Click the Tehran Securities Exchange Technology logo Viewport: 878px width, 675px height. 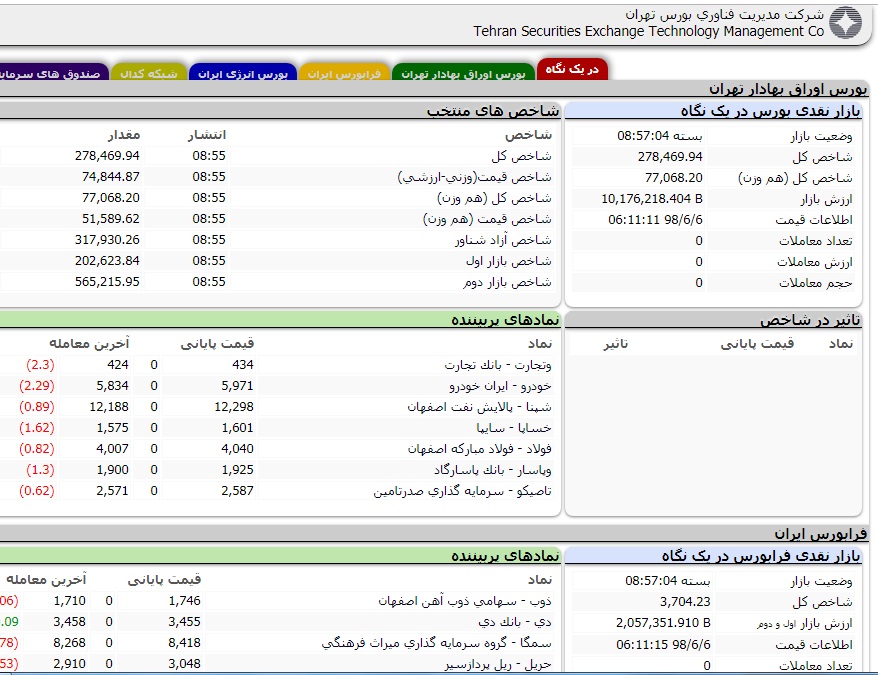[x=846, y=23]
